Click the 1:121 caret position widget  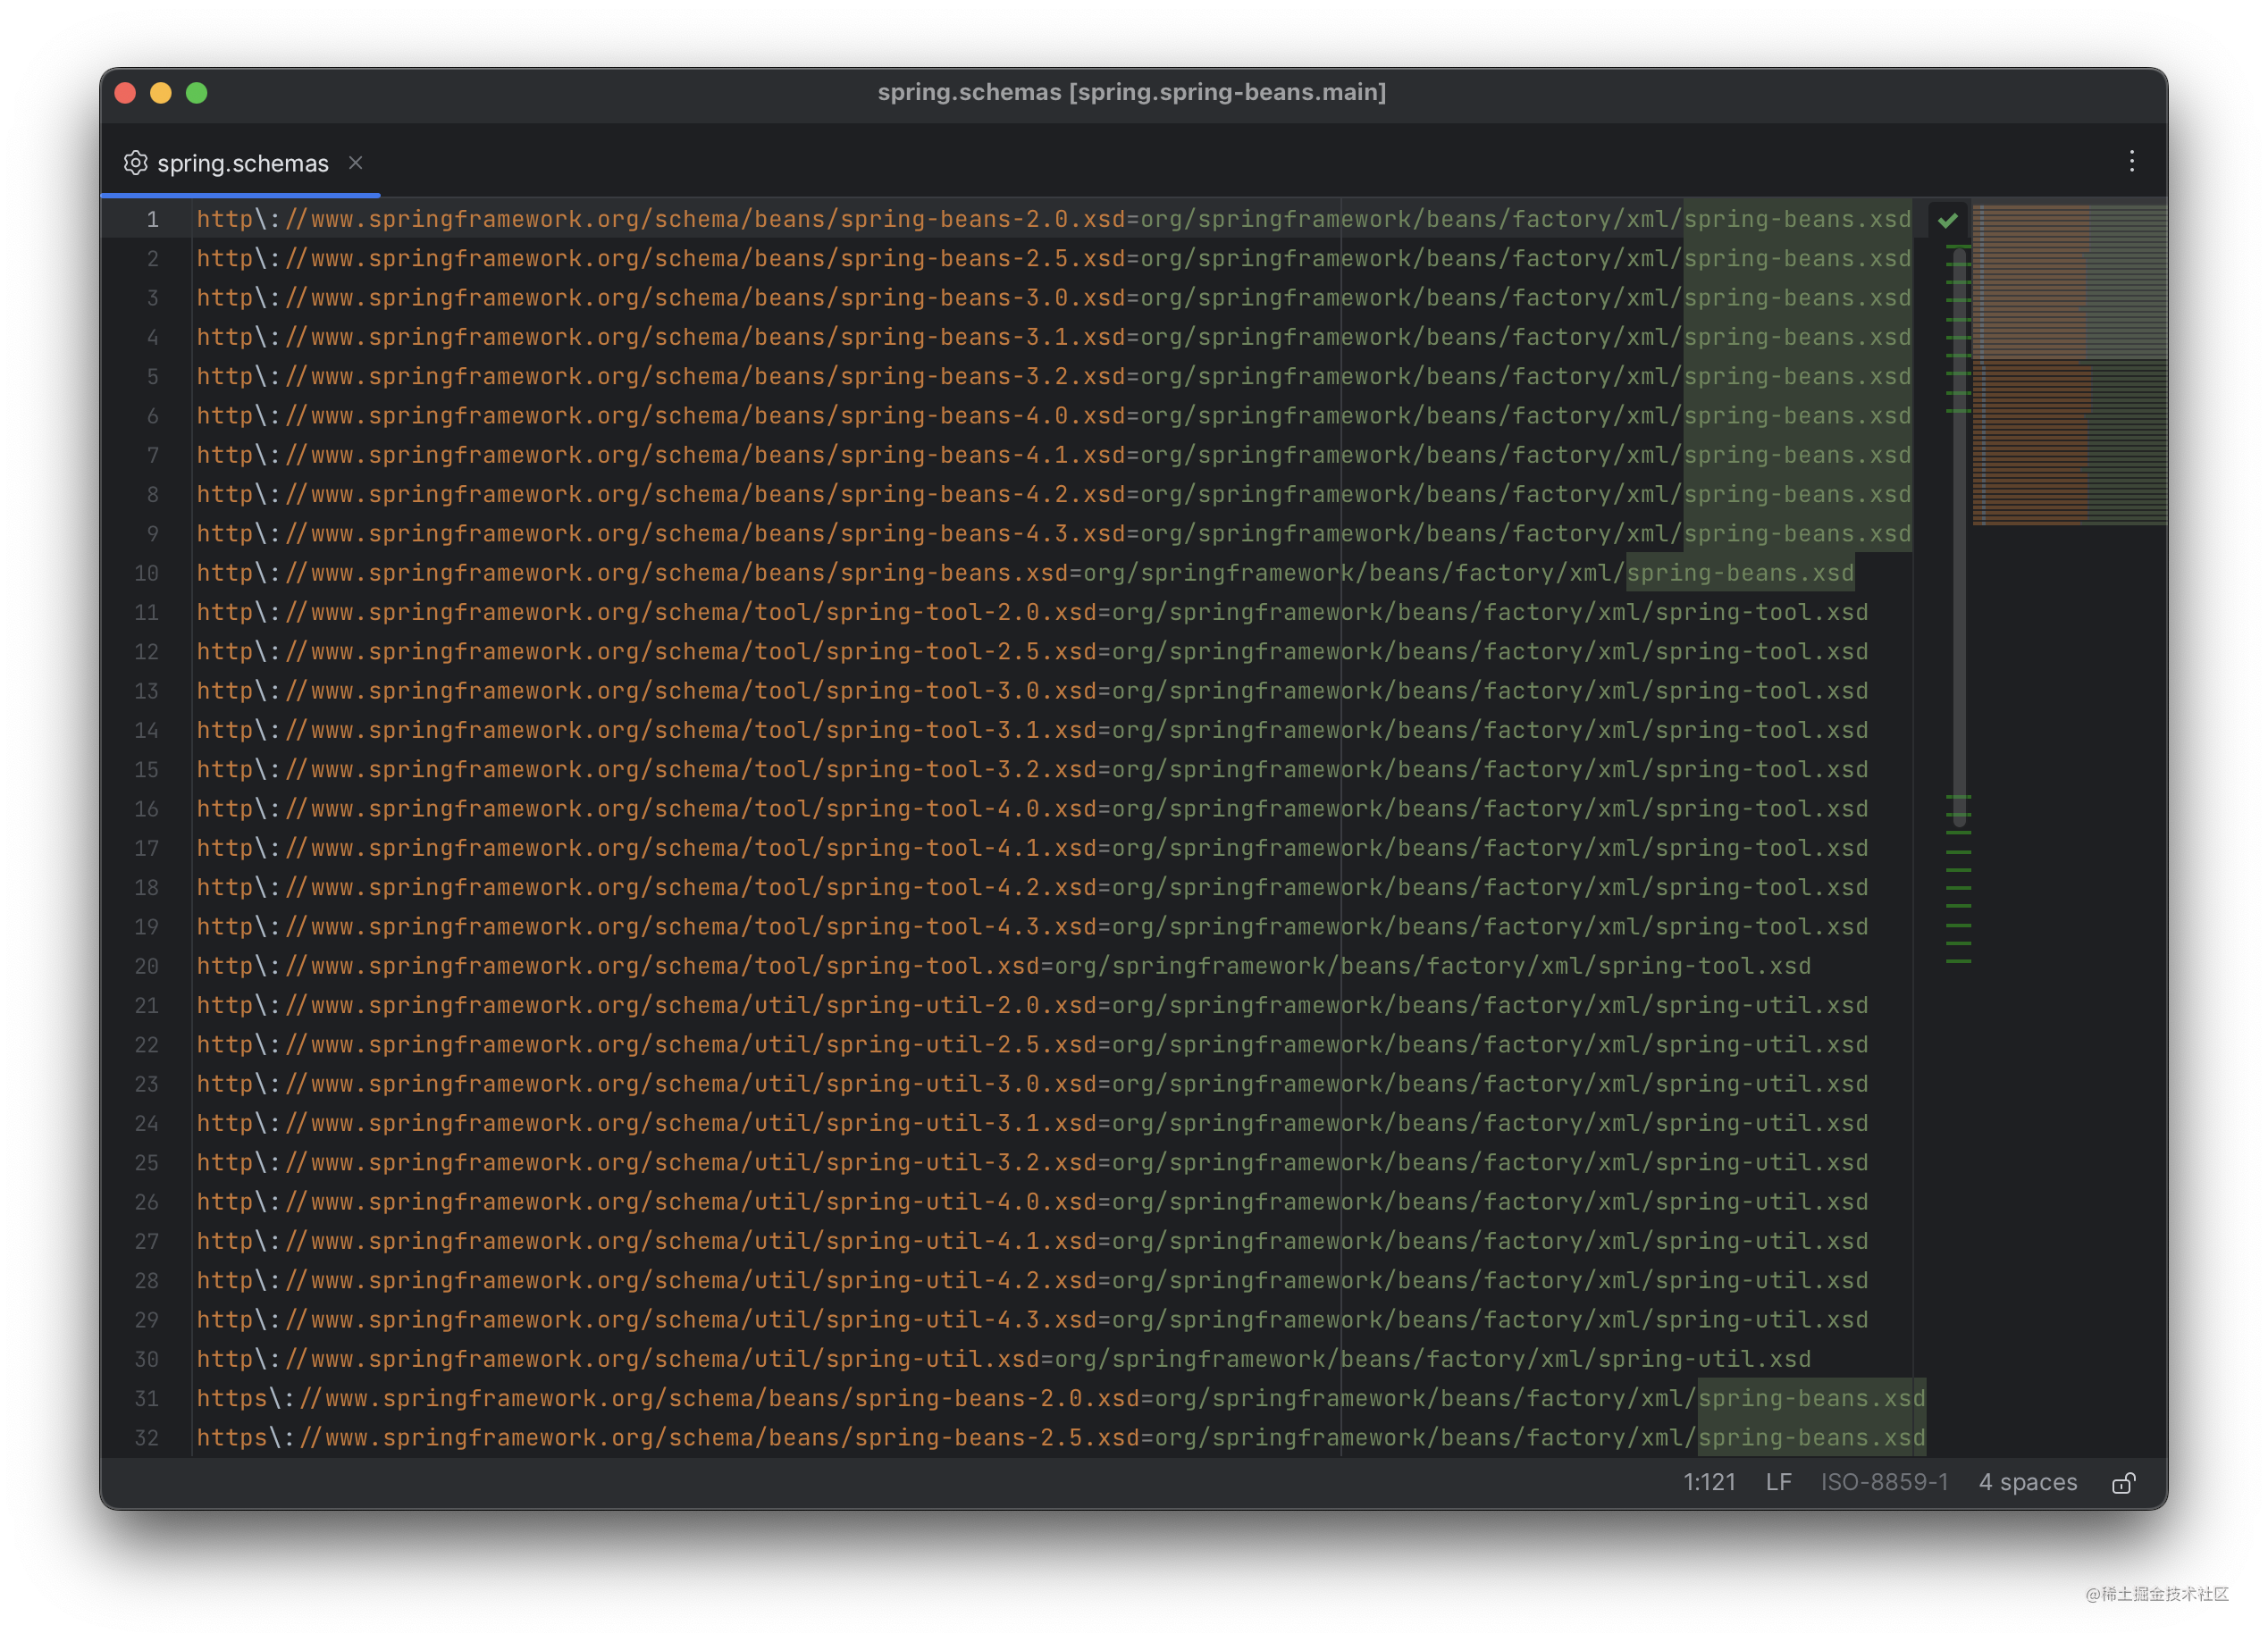coord(1711,1483)
